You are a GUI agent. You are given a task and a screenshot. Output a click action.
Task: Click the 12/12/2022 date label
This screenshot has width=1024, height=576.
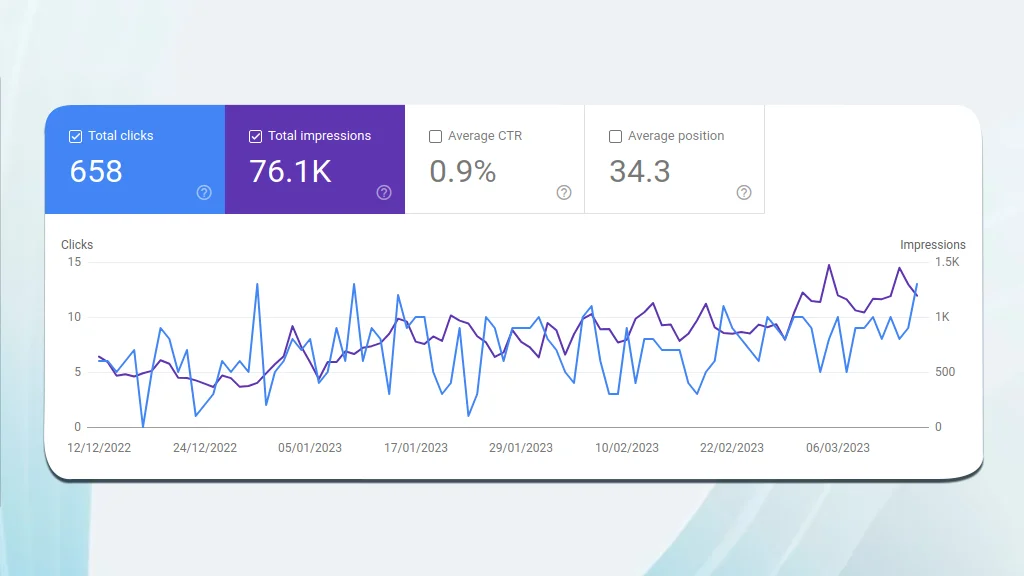[99, 448]
